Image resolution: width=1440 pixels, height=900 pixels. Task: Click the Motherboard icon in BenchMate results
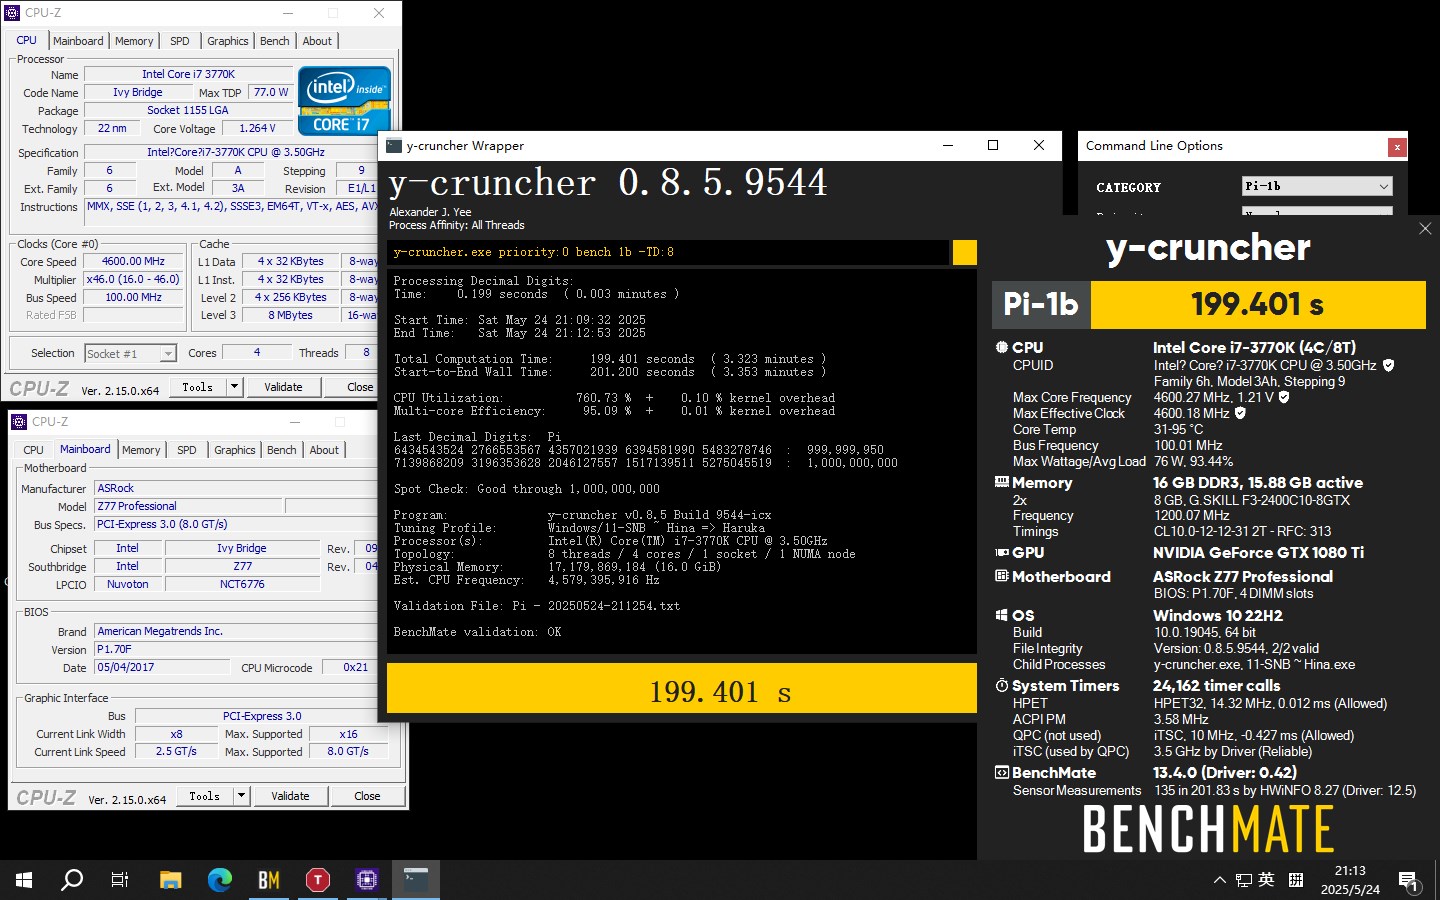click(x=1001, y=576)
